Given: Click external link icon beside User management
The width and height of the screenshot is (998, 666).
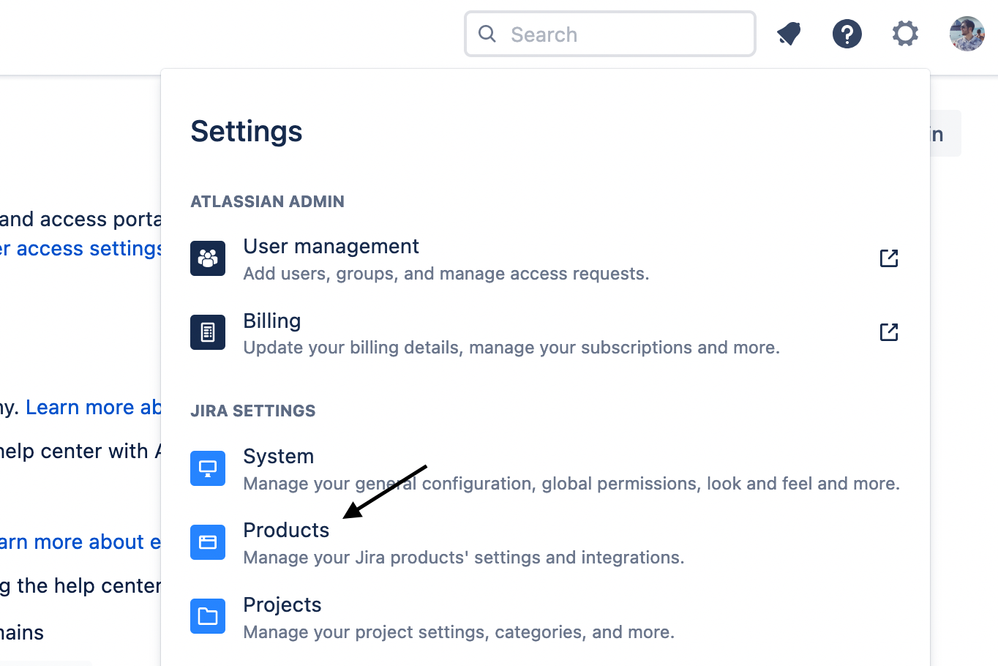Looking at the screenshot, I should [x=889, y=258].
